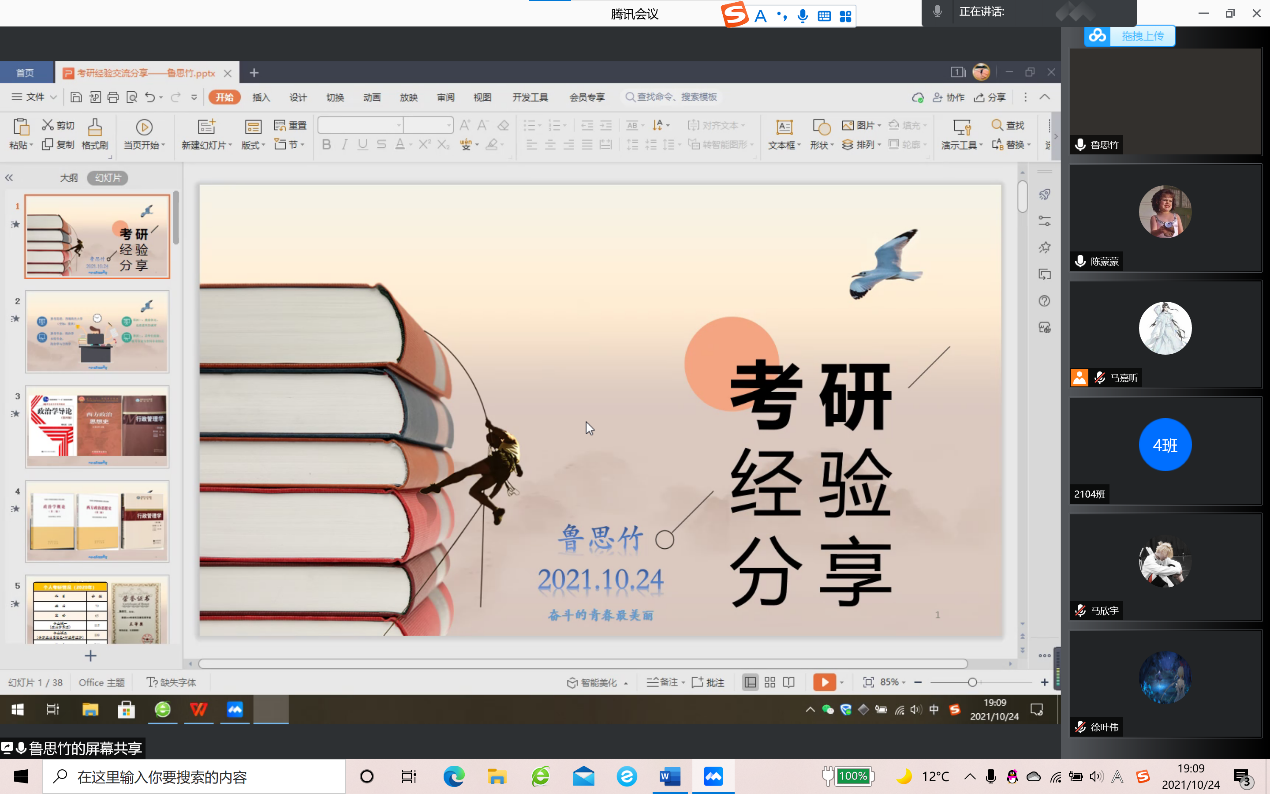Toggle the Notes (备注) pane
This screenshot has height=794, width=1270.
coord(662,682)
